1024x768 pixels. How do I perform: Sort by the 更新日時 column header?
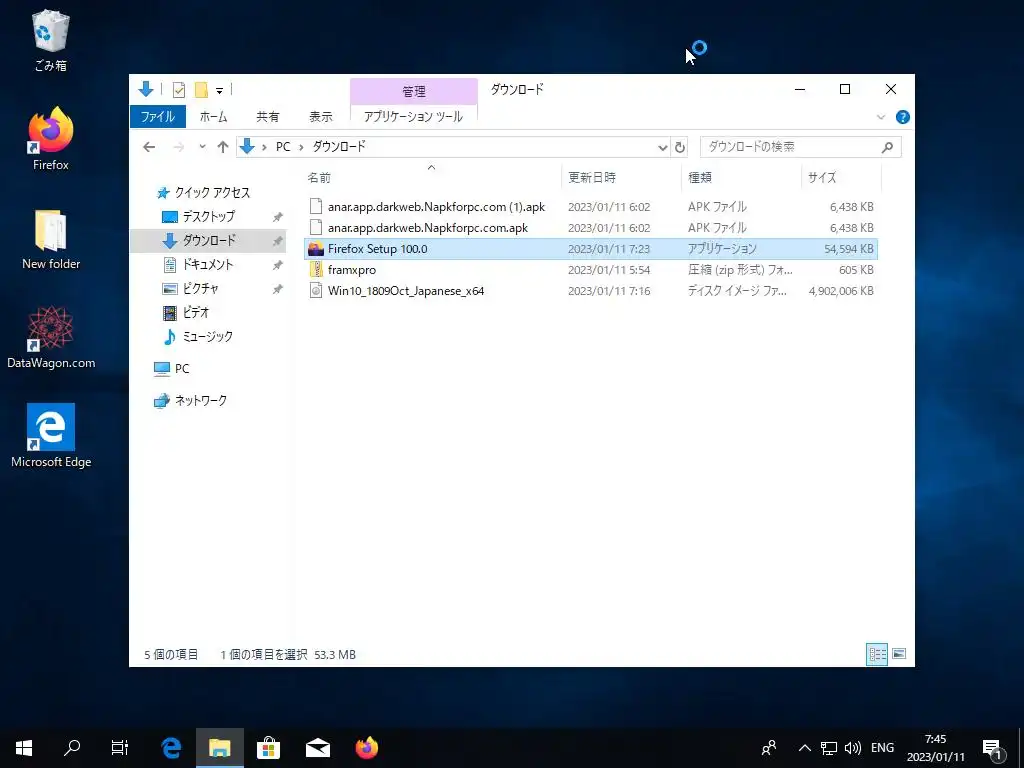[x=620, y=178]
